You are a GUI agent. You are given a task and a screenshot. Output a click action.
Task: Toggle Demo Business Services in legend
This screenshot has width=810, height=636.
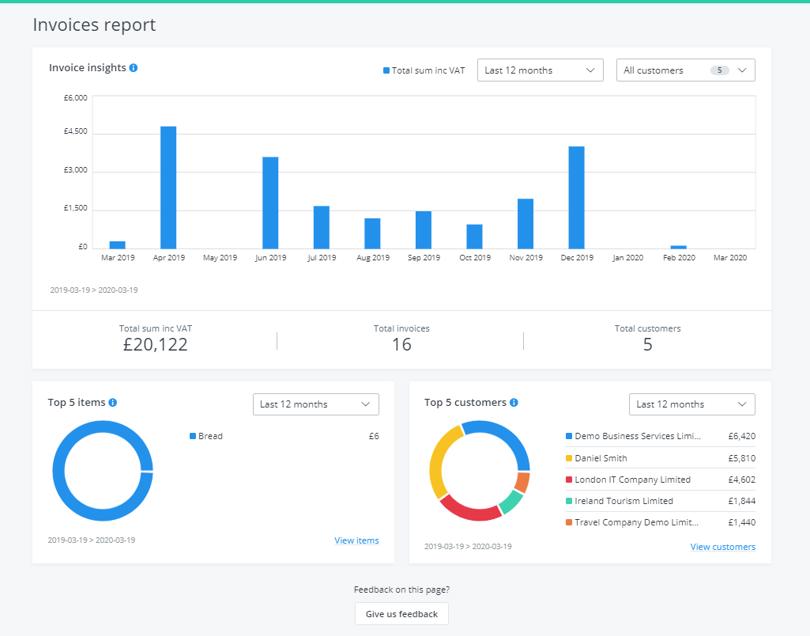(x=570, y=435)
